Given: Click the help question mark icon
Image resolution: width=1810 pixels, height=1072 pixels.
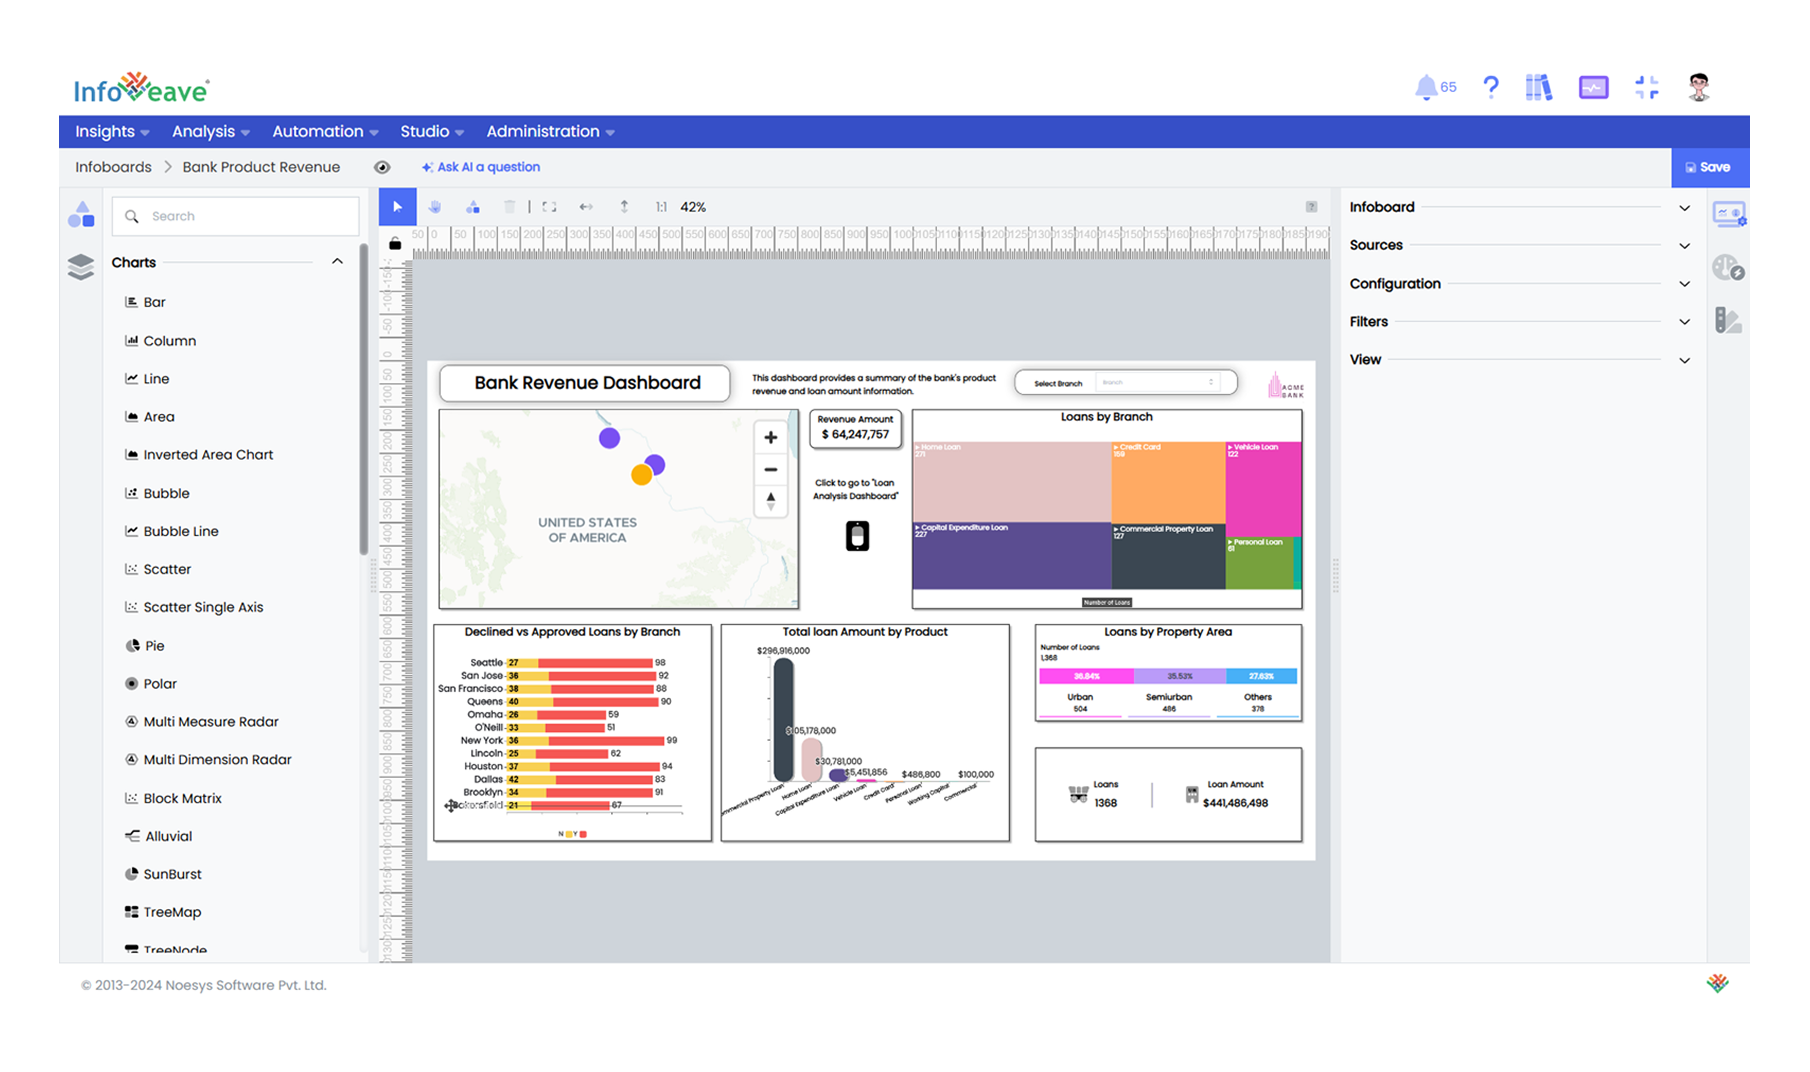Looking at the screenshot, I should pyautogui.click(x=1491, y=87).
